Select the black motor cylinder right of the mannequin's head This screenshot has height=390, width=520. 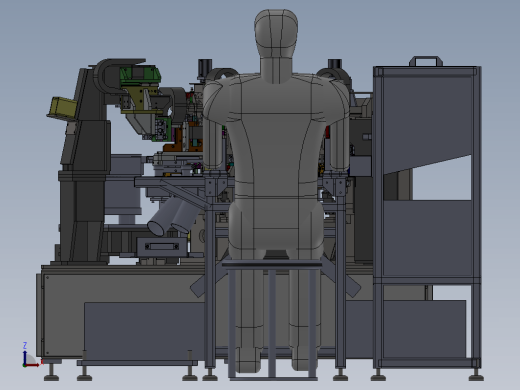click(335, 65)
